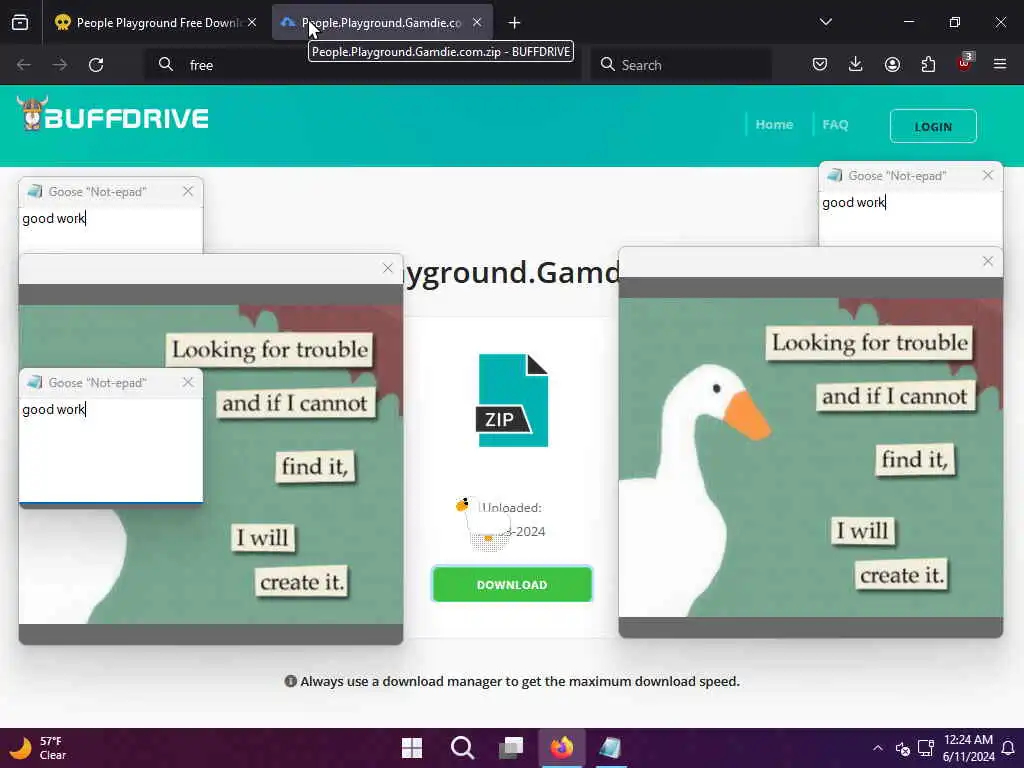Open the FAQ page link

835,125
